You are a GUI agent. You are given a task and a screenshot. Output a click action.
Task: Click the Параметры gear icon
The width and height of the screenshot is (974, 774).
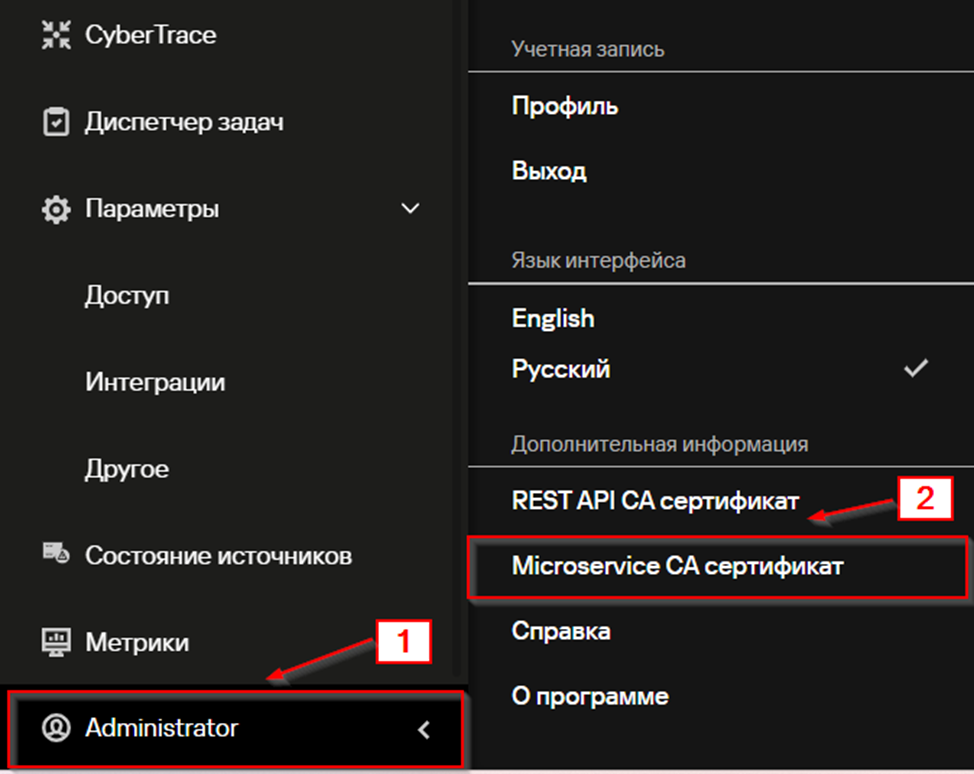click(56, 210)
